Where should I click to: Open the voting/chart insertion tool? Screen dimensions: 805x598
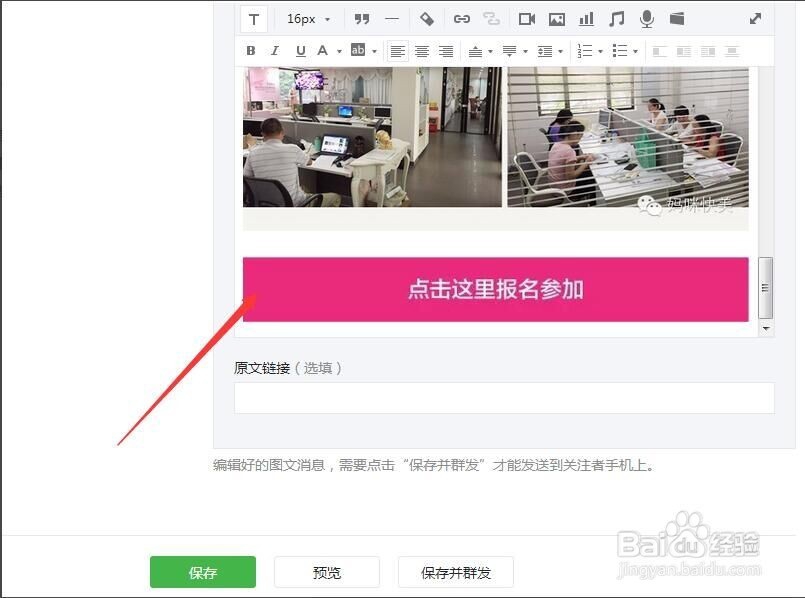(x=586, y=18)
